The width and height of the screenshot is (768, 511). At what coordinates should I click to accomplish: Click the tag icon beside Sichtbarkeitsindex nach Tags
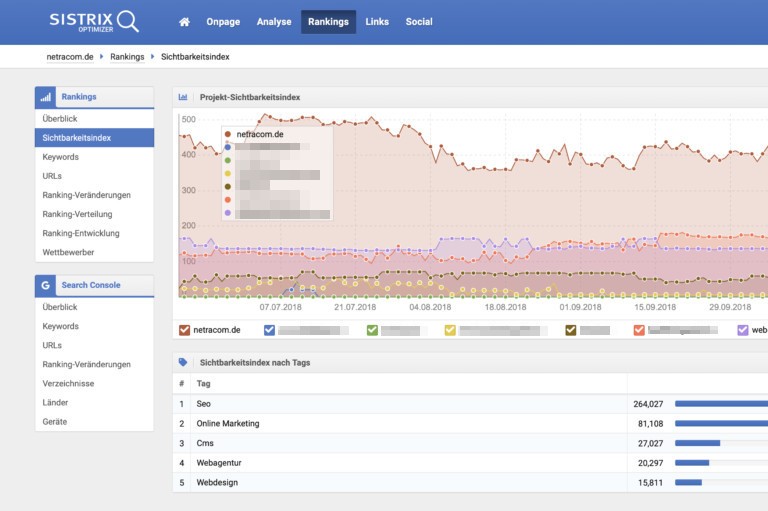[x=183, y=363]
